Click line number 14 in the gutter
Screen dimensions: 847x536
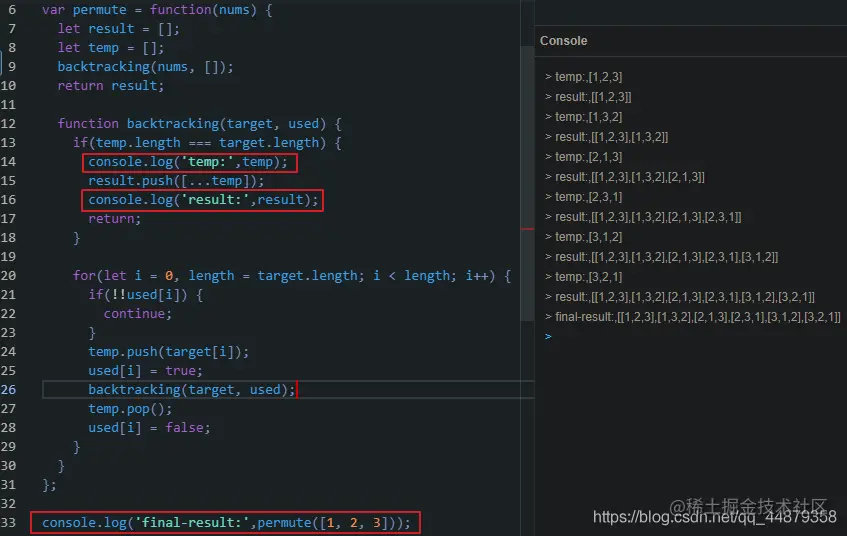click(x=8, y=162)
